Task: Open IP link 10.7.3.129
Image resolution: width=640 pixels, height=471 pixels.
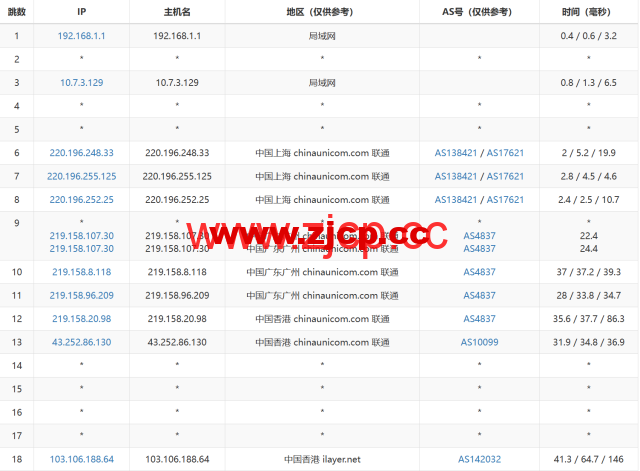Action: click(x=82, y=83)
